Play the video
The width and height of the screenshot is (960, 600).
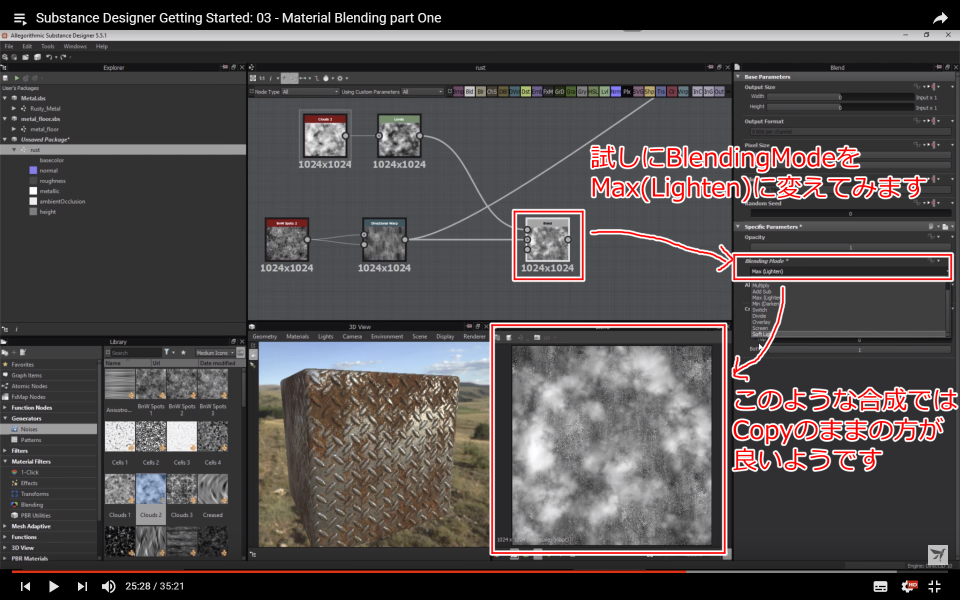(53, 586)
